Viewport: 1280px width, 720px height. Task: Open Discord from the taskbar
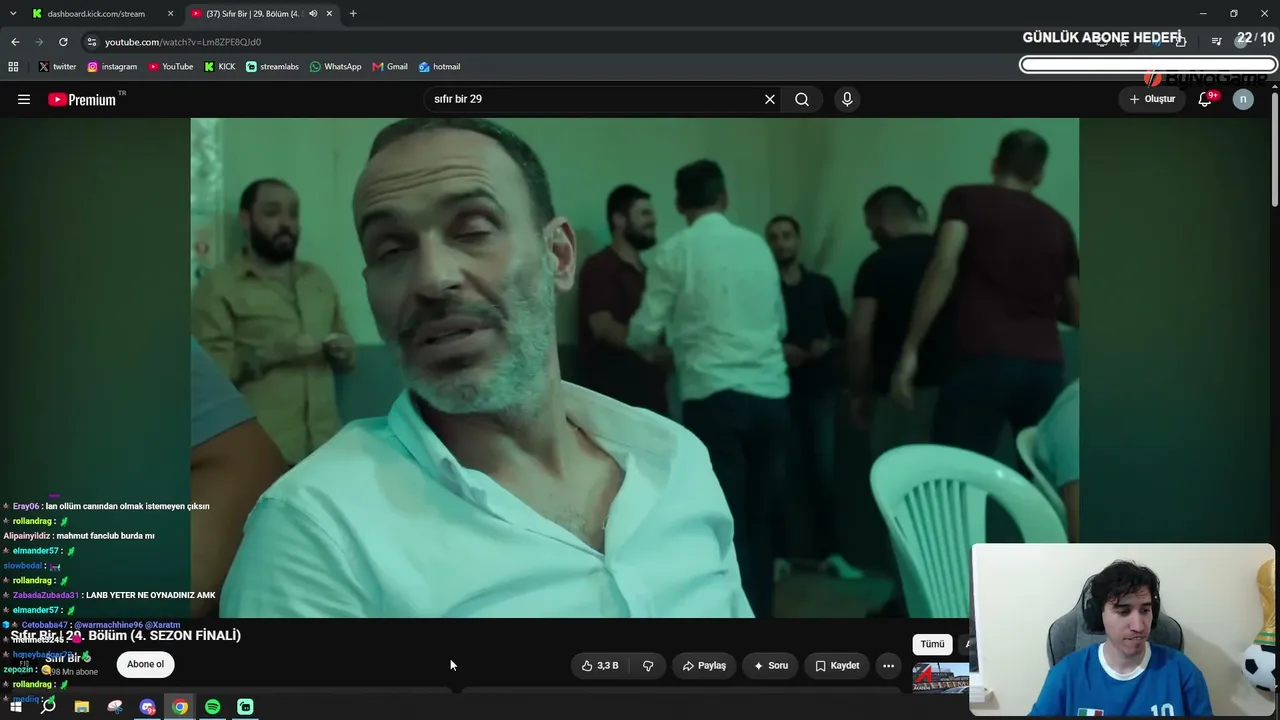(148, 707)
